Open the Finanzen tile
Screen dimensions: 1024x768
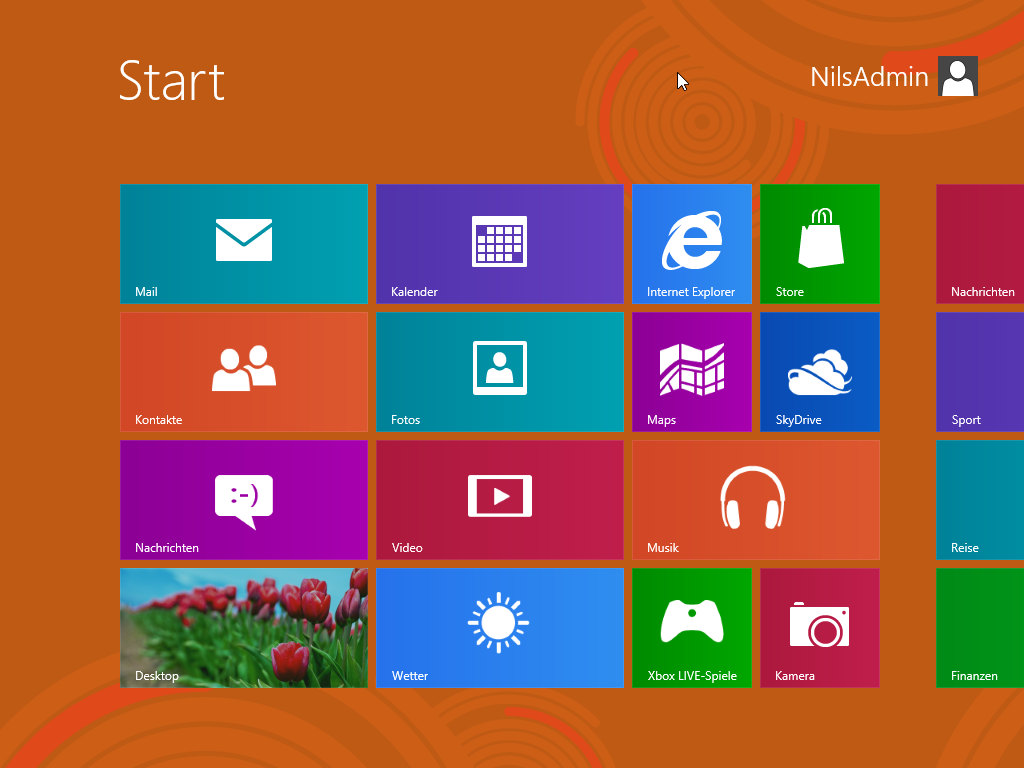coord(980,628)
